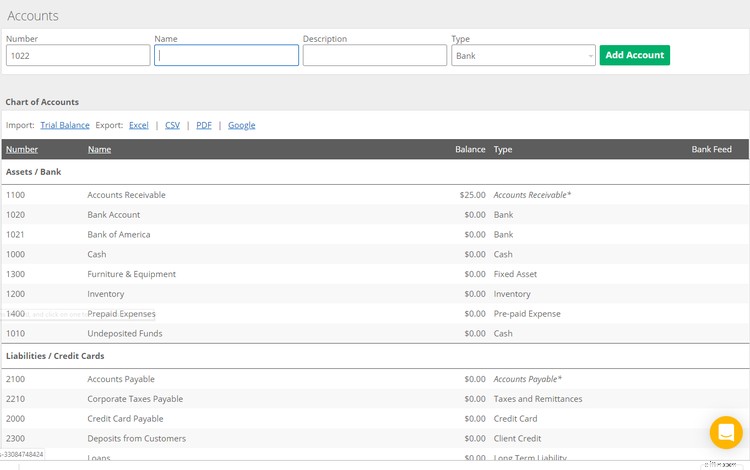
Task: Export accounts to Google
Action: 241,125
